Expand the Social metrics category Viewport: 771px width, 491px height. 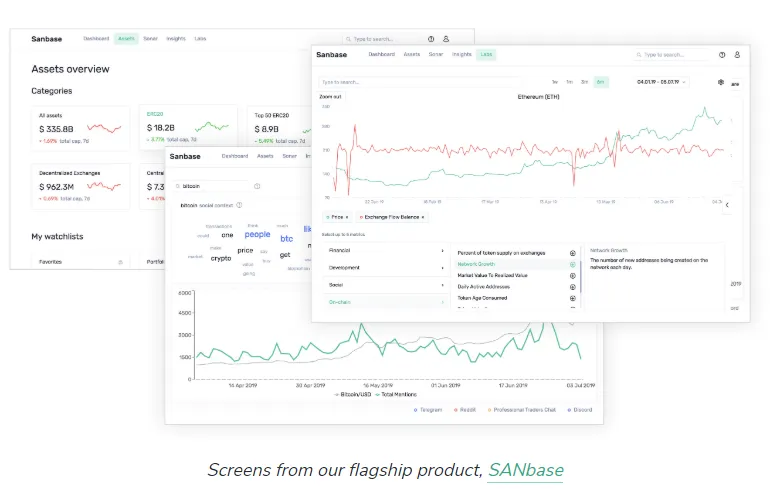point(385,285)
